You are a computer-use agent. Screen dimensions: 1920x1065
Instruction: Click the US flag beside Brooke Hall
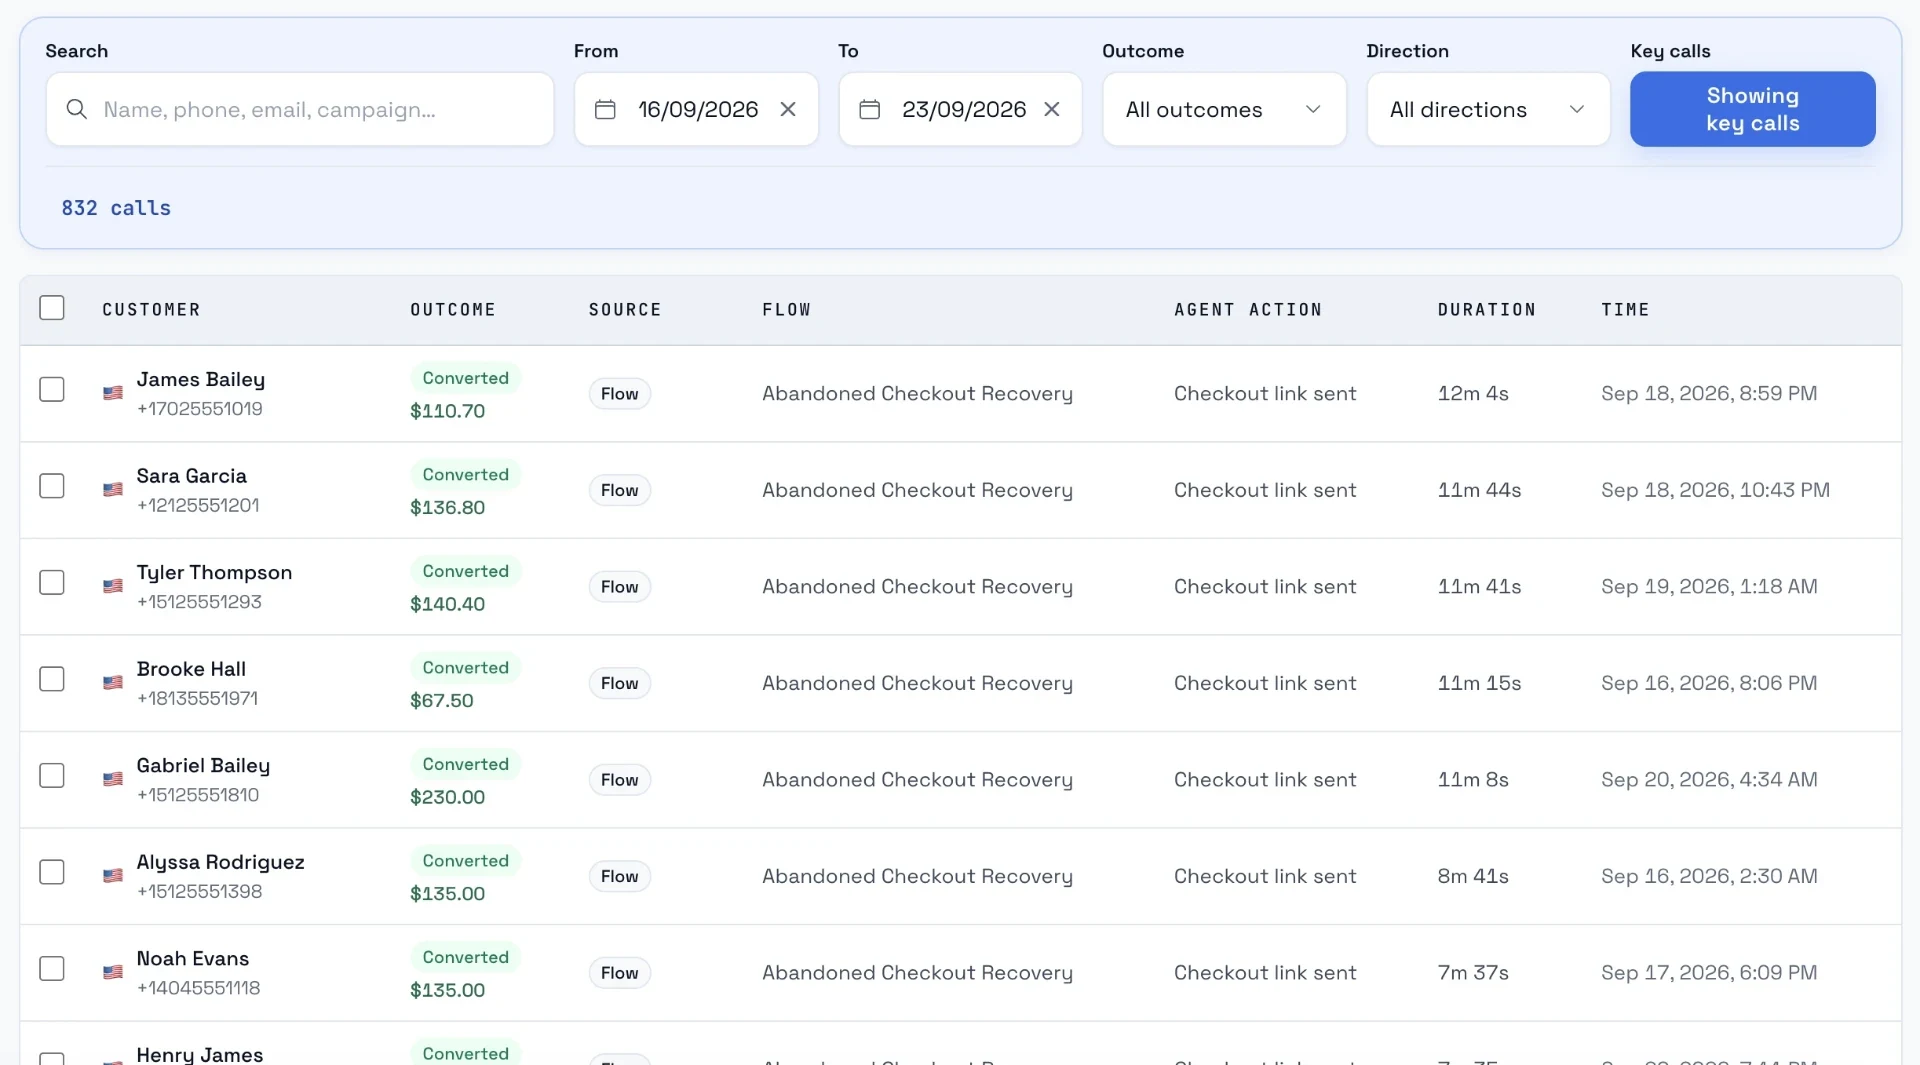pyautogui.click(x=113, y=683)
